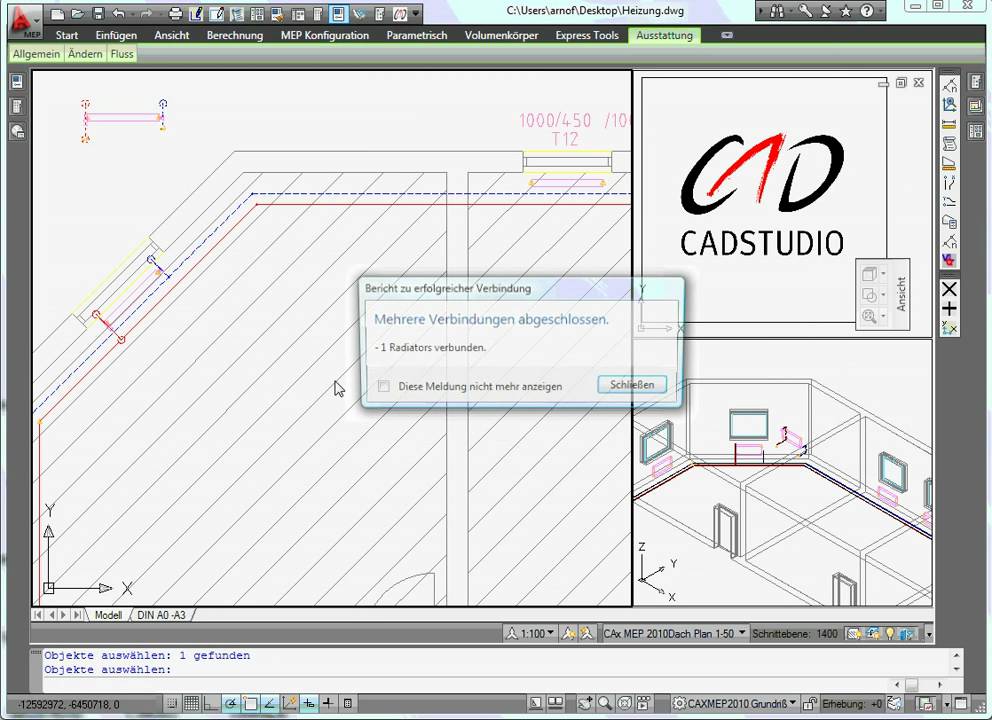The image size is (992, 720).
Task: Toggle grid display in status bar
Action: coord(192,704)
